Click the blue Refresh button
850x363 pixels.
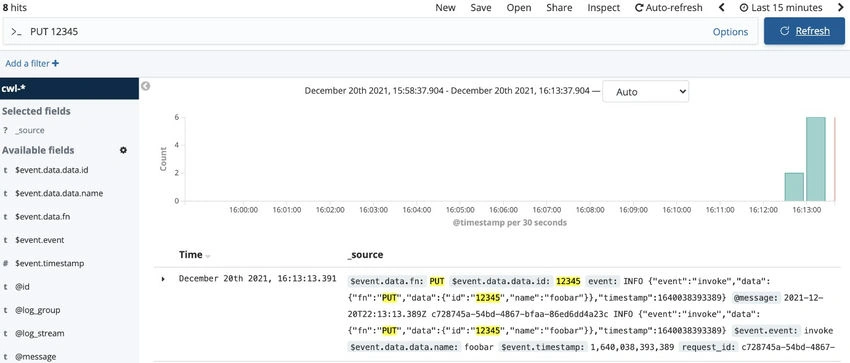click(804, 31)
